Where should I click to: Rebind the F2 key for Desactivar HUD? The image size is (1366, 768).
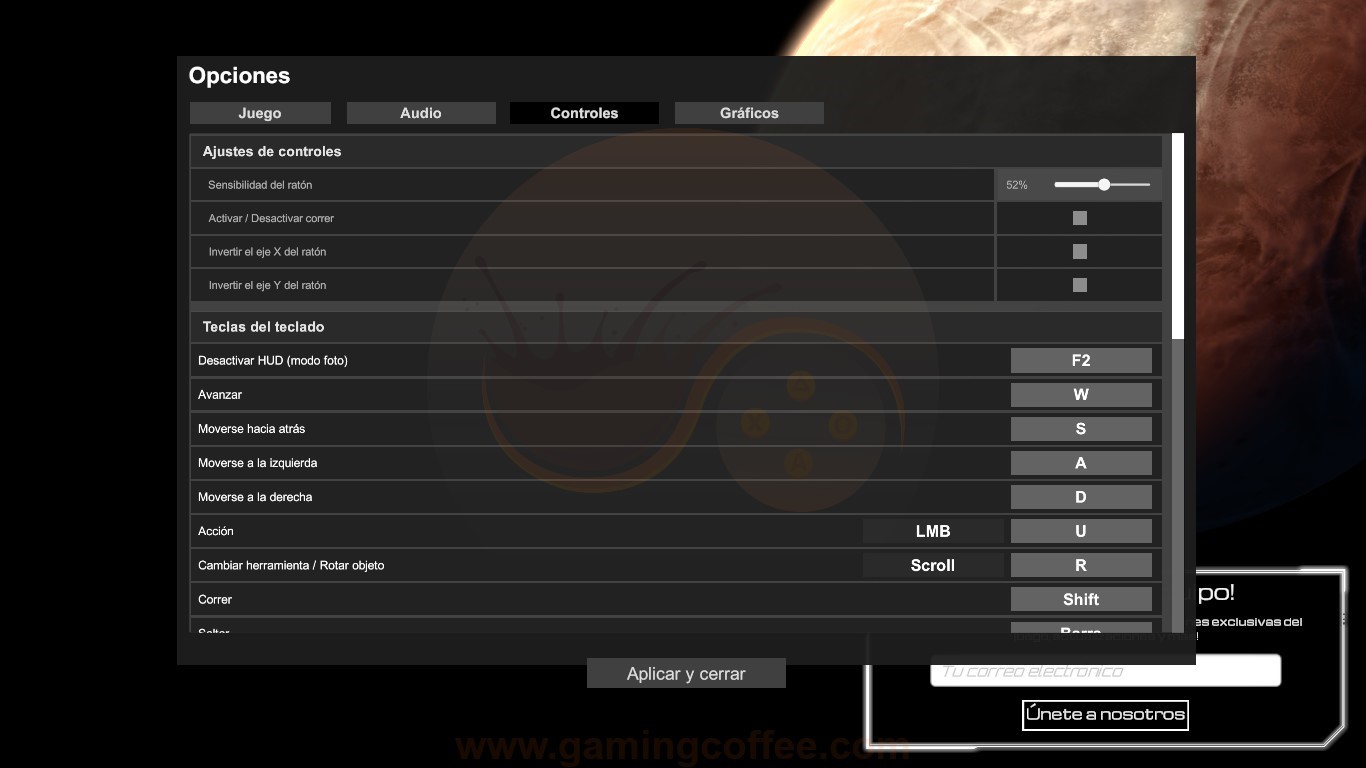tap(1081, 360)
